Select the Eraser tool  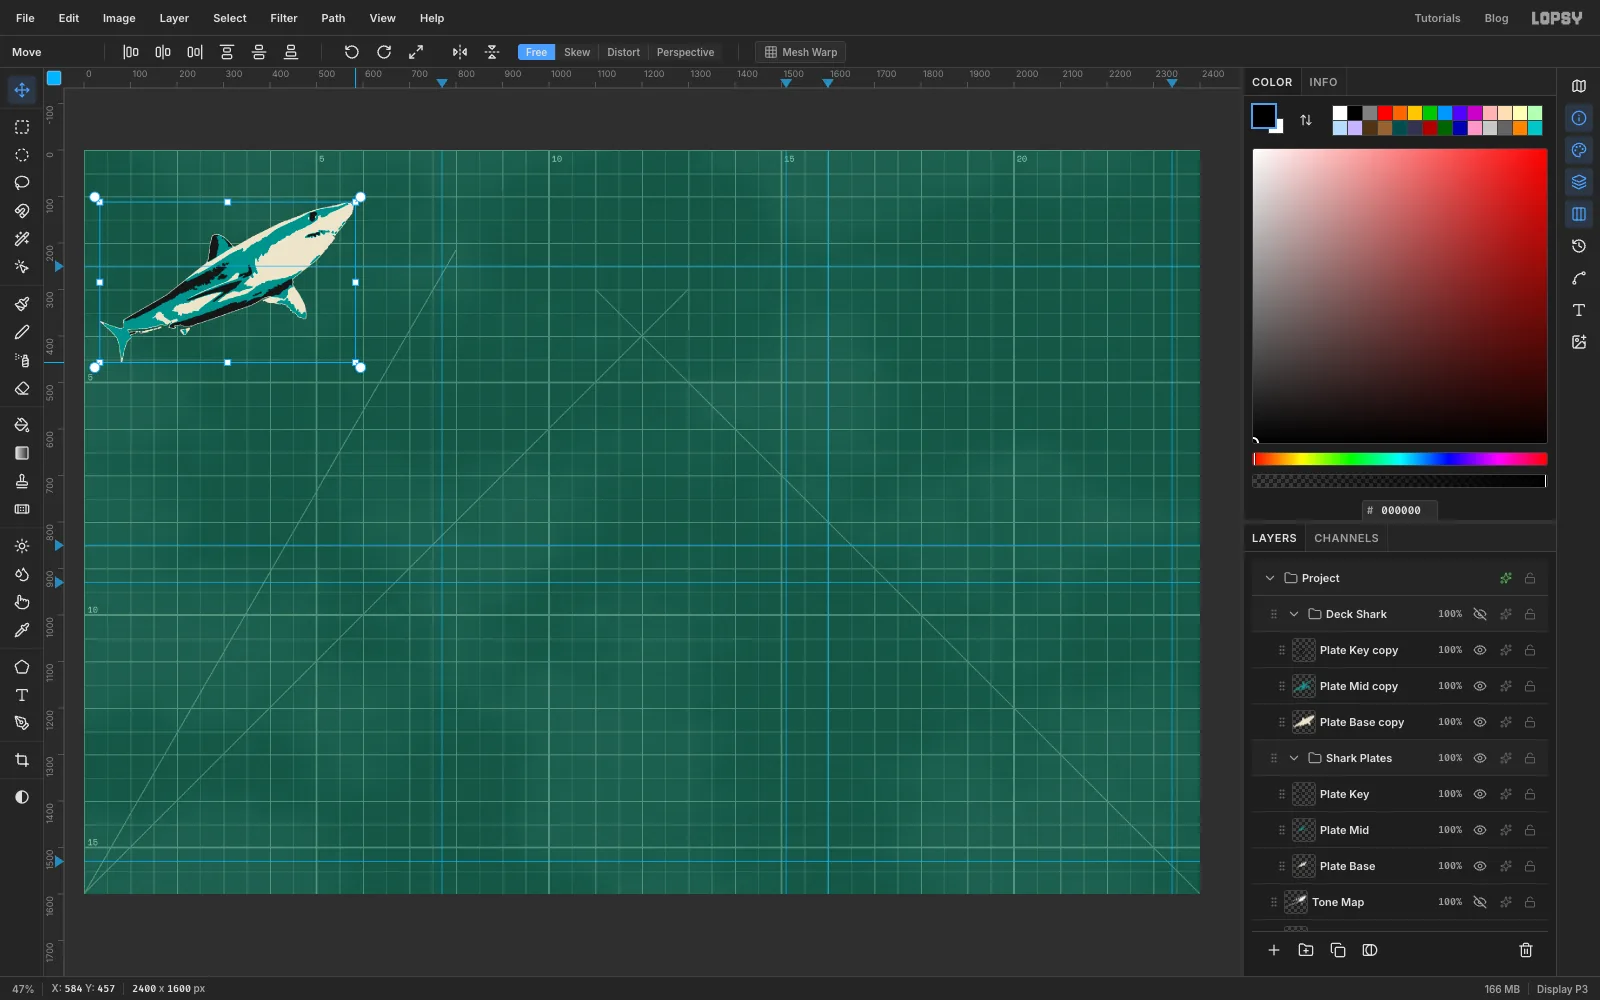coord(22,388)
